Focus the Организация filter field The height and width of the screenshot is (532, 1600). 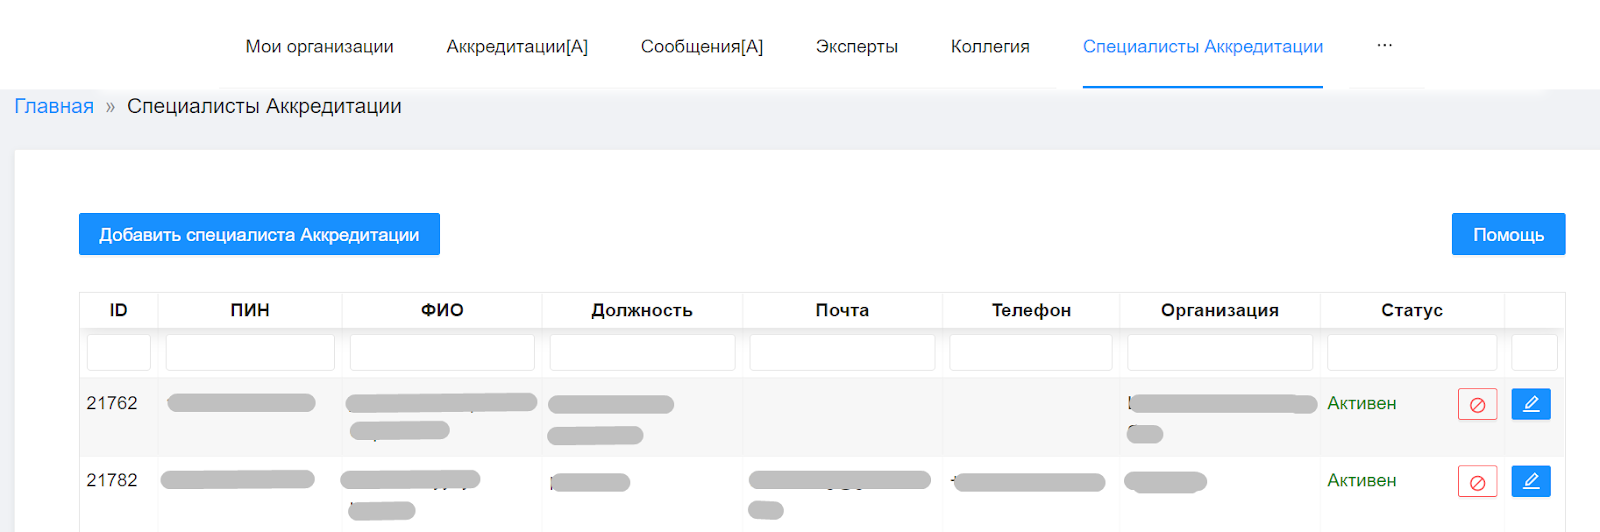pyautogui.click(x=1220, y=352)
